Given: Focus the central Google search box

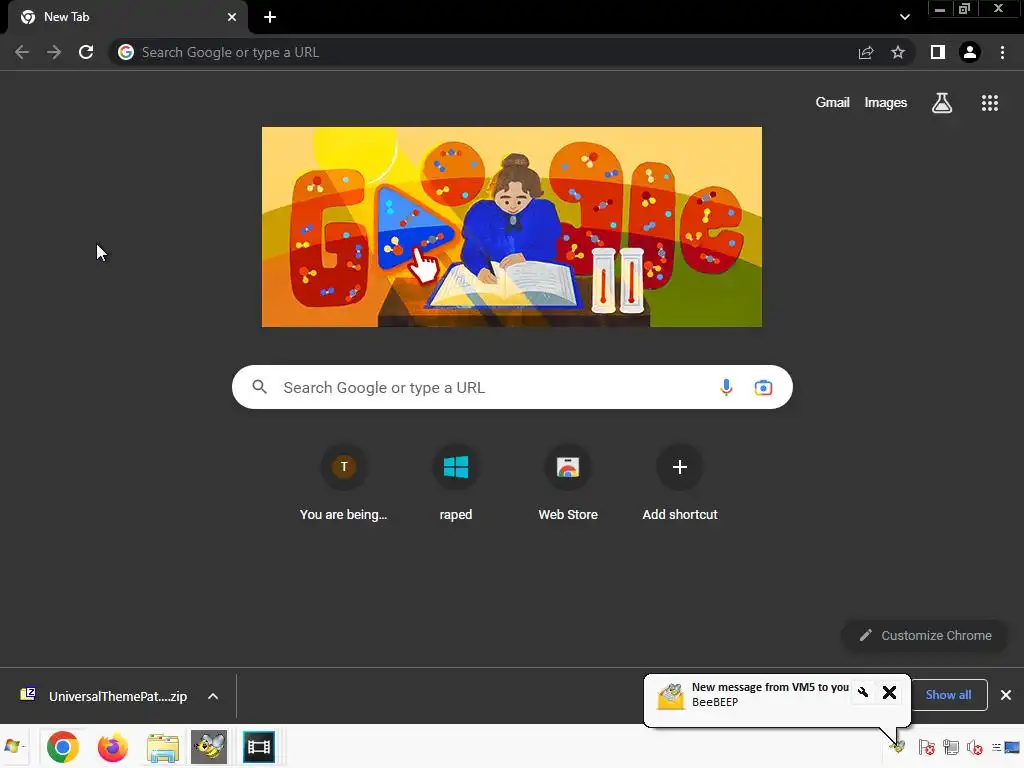Looking at the screenshot, I should [512, 387].
